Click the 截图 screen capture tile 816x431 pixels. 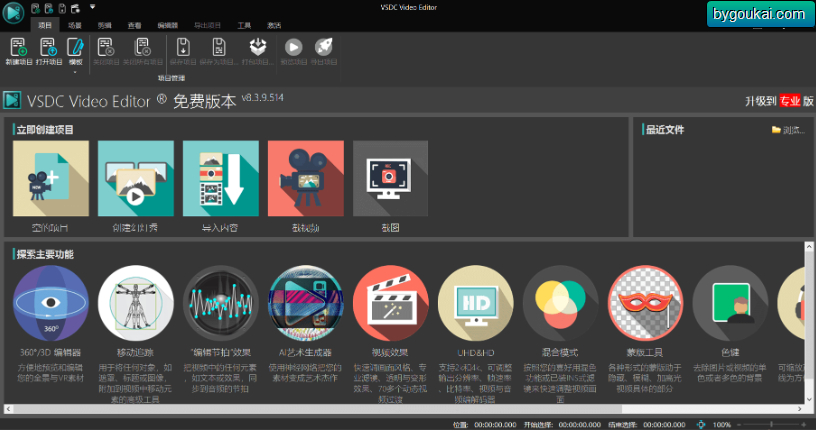coord(391,179)
